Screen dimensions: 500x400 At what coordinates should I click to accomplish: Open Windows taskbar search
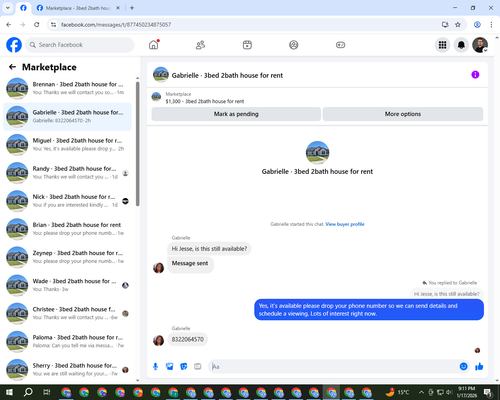click(x=28, y=392)
